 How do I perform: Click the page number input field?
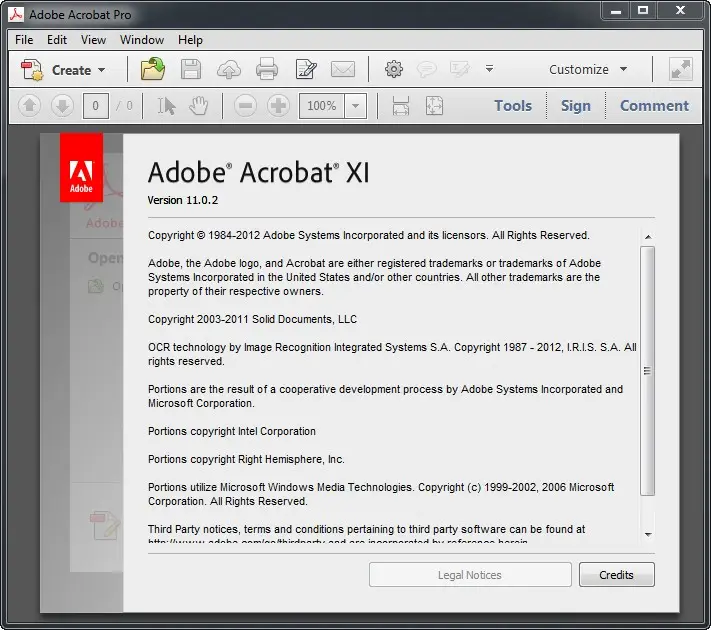(x=95, y=106)
